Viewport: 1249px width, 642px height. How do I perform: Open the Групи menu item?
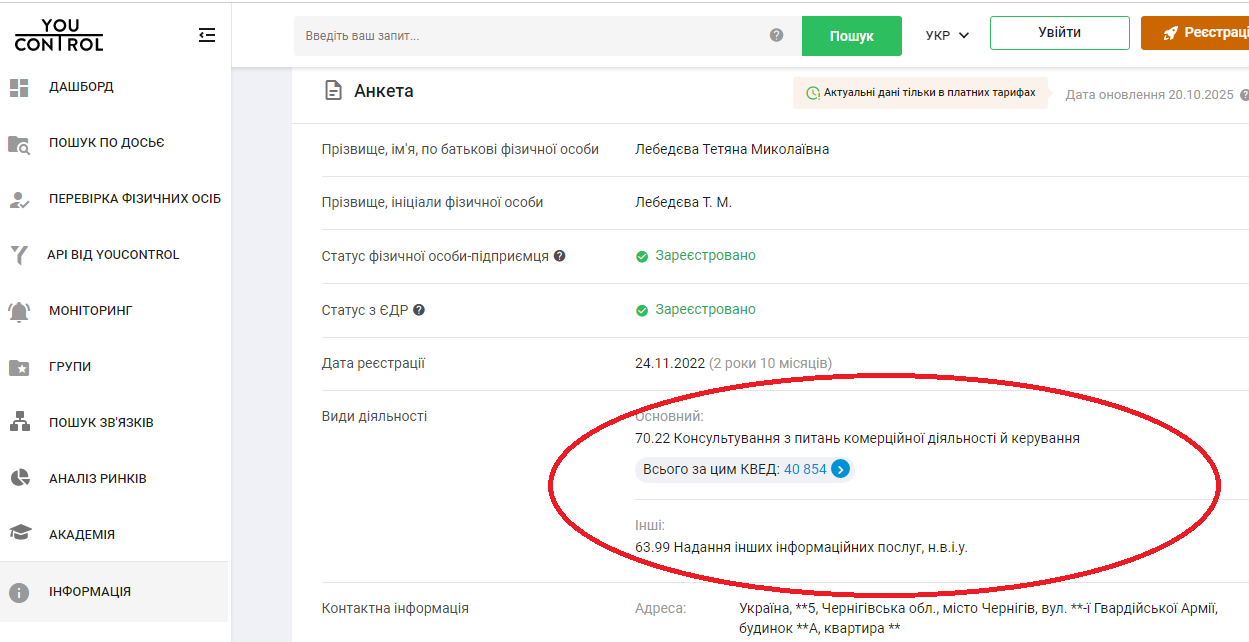tap(70, 367)
